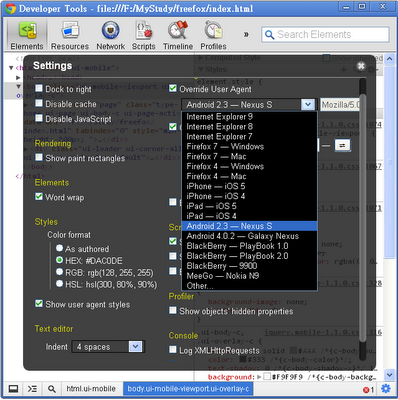The image size is (398, 400).
Task: Enable Dock to right checkbox
Action: tap(39, 88)
